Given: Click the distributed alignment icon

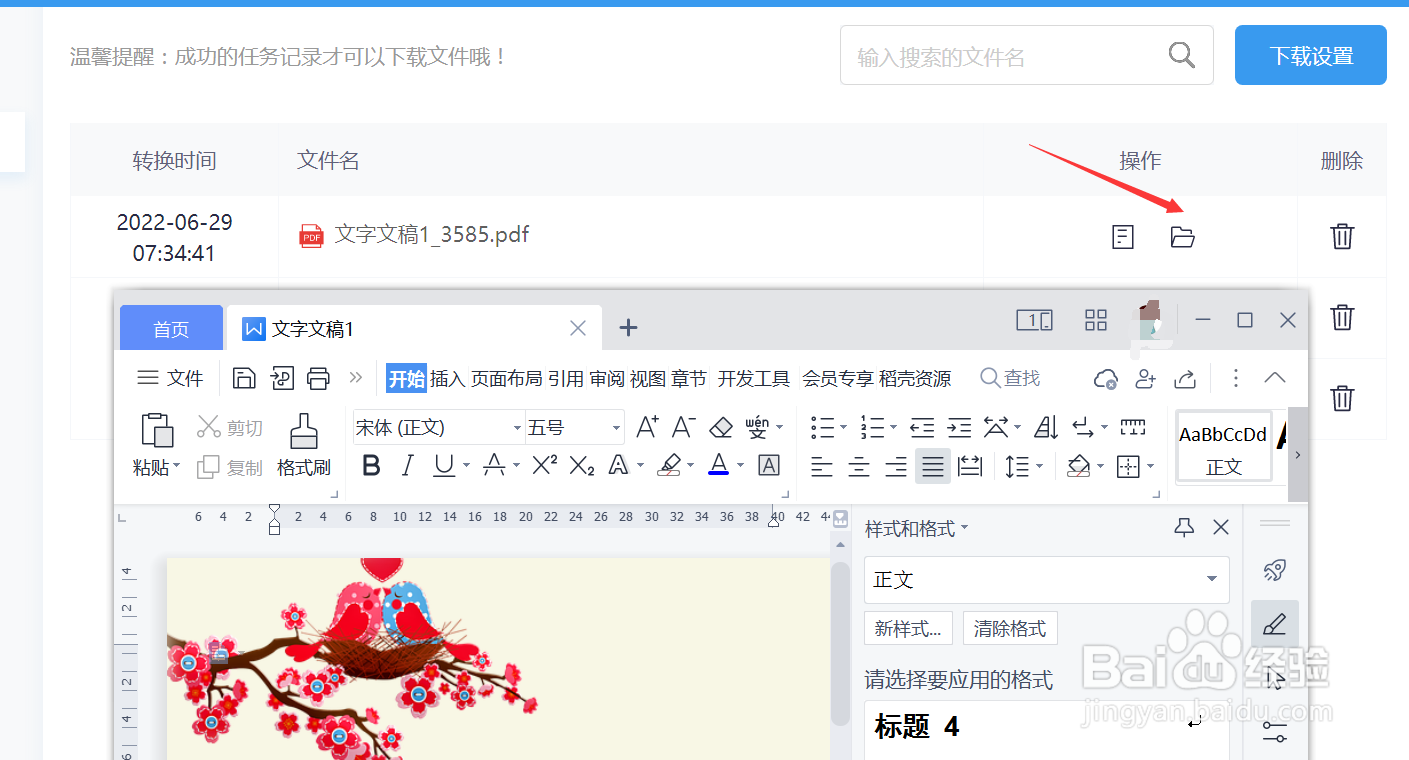Looking at the screenshot, I should coord(970,466).
